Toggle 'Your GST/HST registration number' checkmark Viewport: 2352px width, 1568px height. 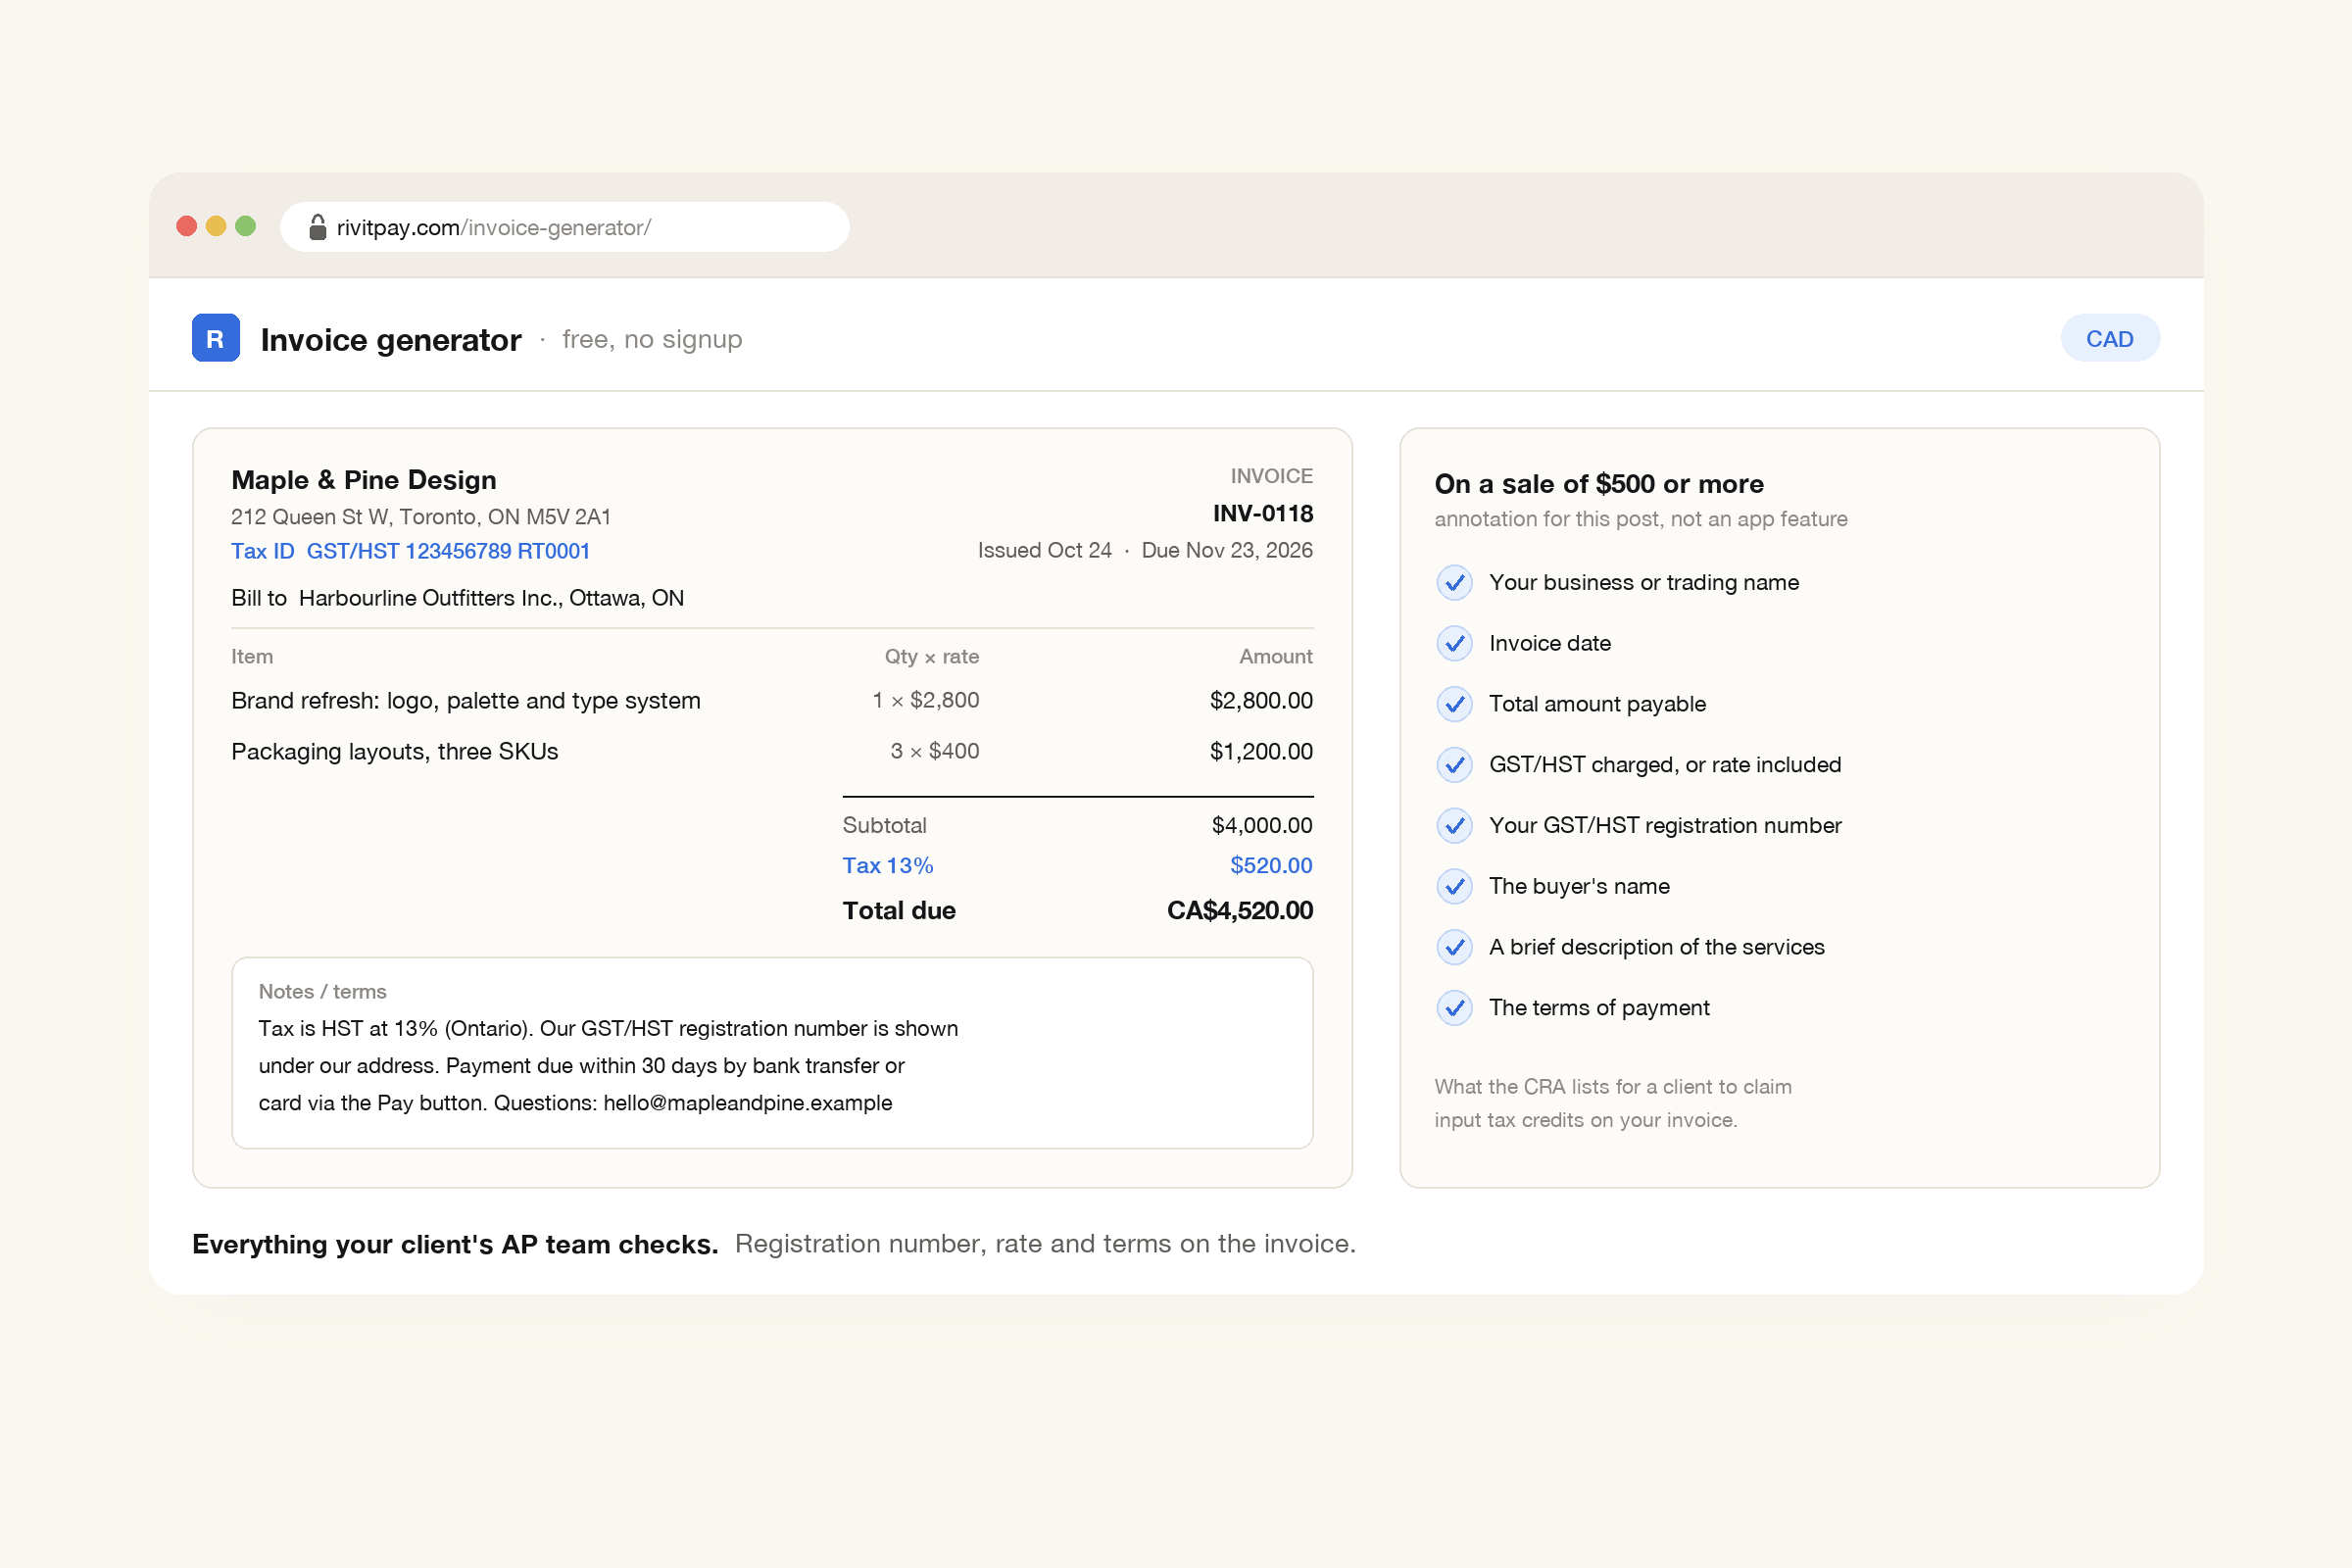(1455, 825)
